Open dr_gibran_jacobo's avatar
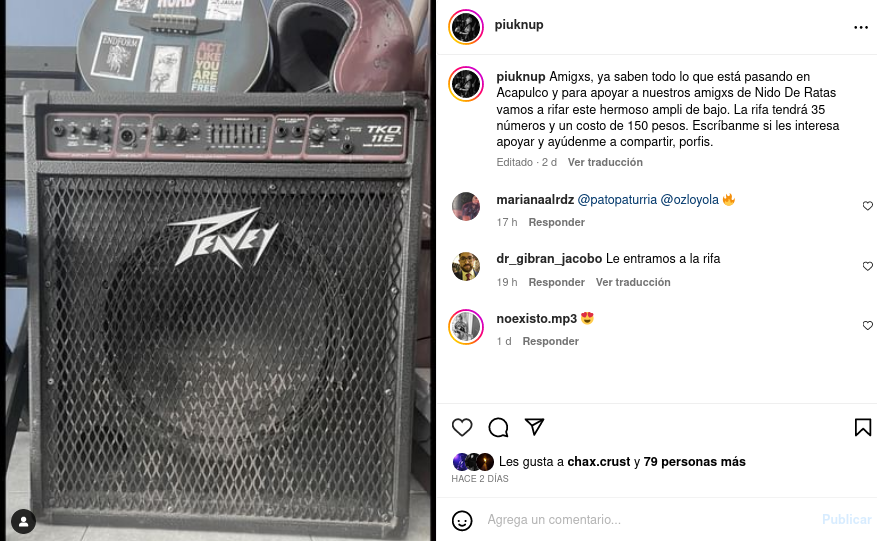The width and height of the screenshot is (877, 541). 466,266
